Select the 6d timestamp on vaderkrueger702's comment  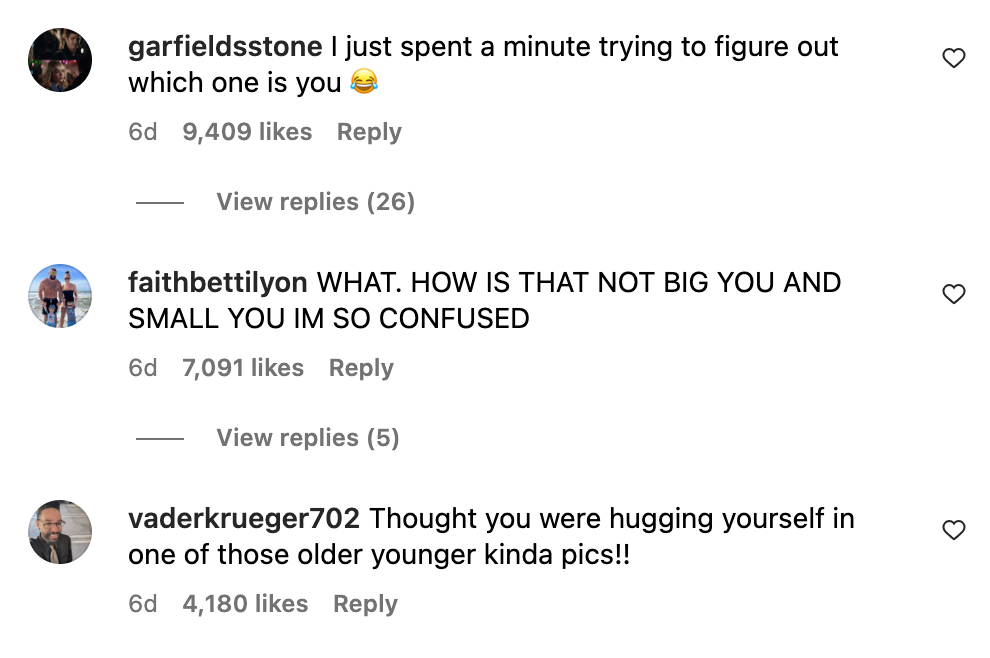pyautogui.click(x=143, y=604)
